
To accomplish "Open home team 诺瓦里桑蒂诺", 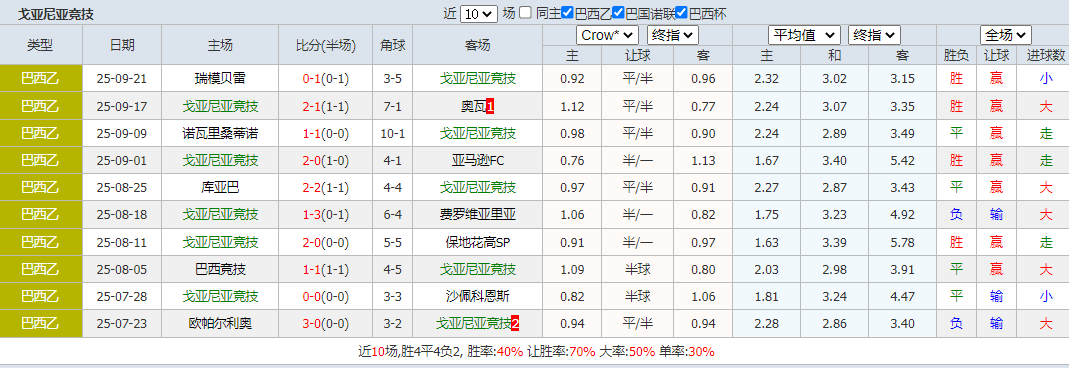I will coord(220,133).
